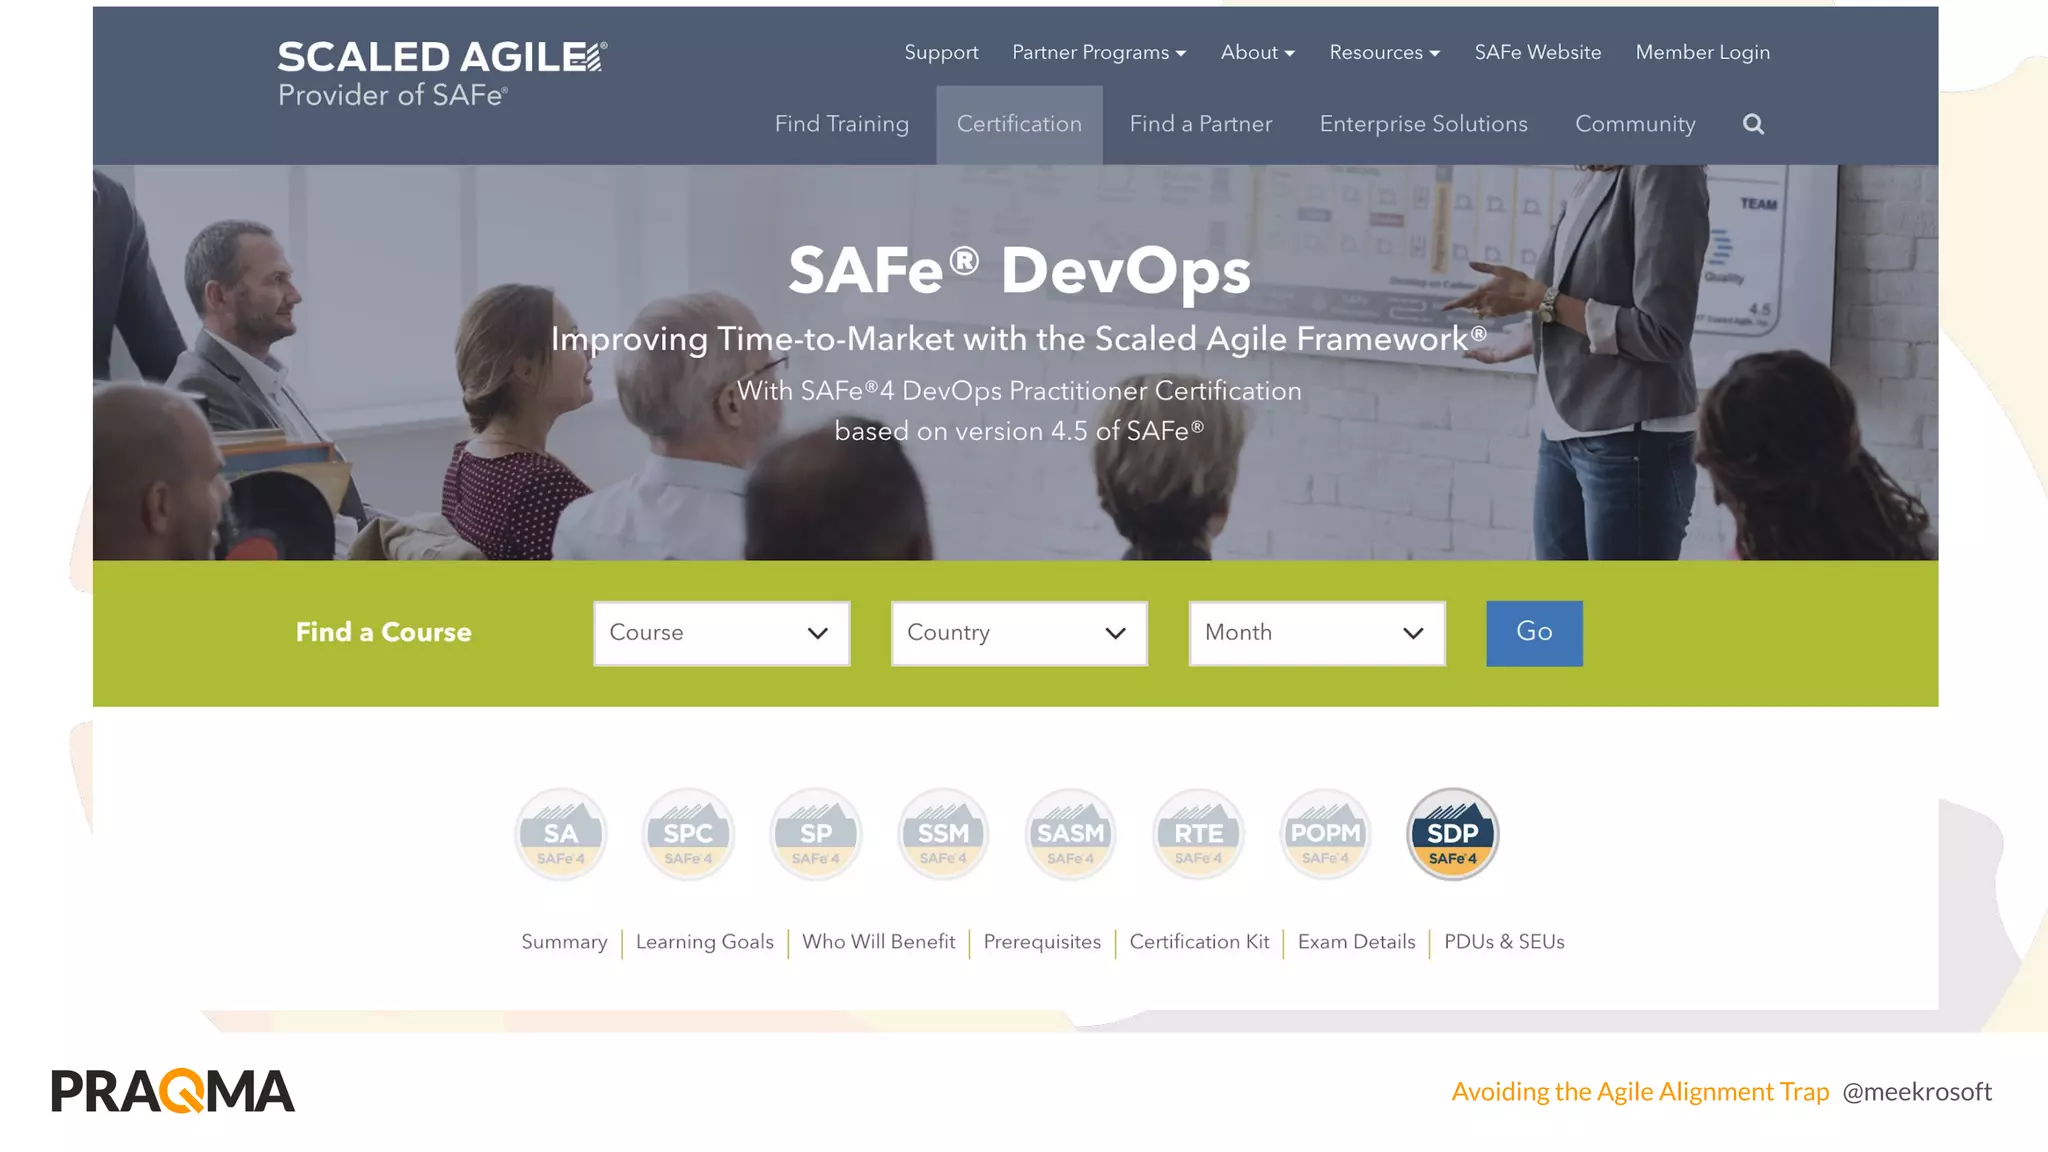
Task: Click the SAFe DevOps heading
Action: coord(1019,271)
